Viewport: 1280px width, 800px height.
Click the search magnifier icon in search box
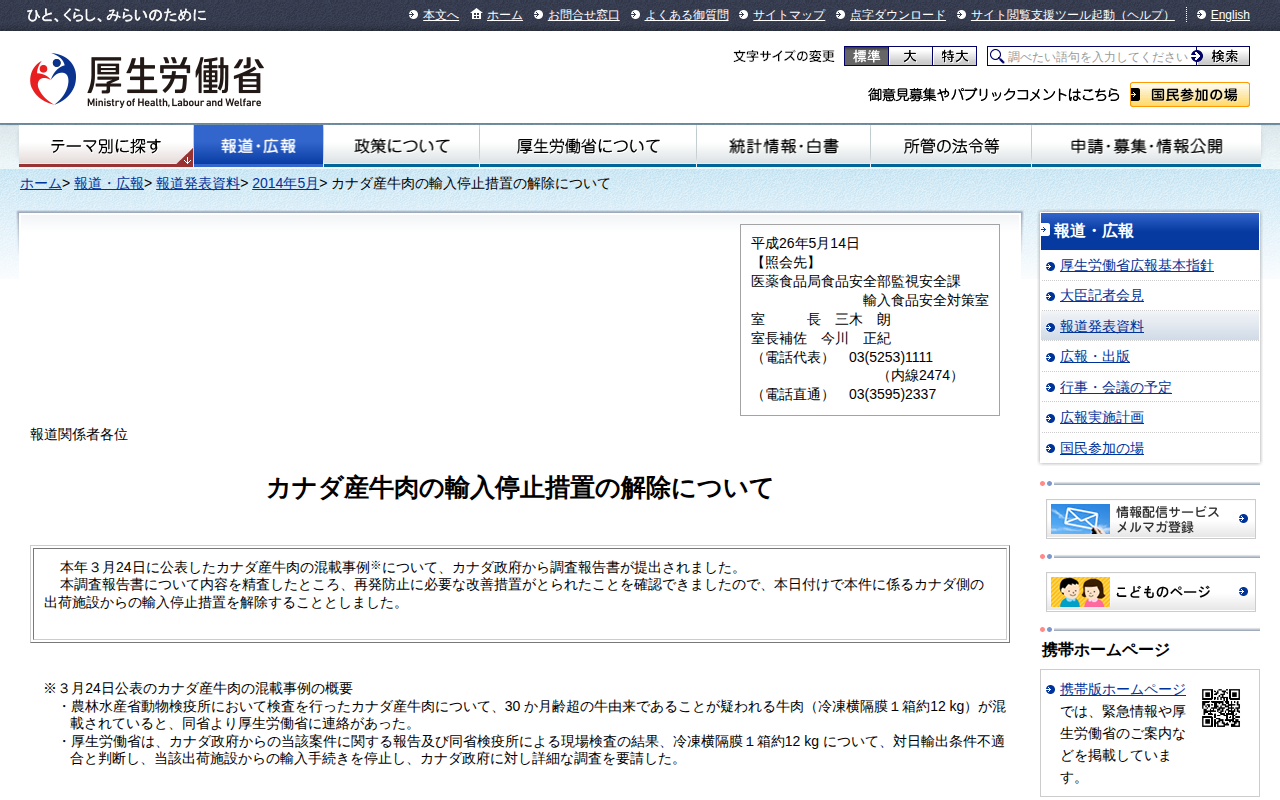coord(996,56)
